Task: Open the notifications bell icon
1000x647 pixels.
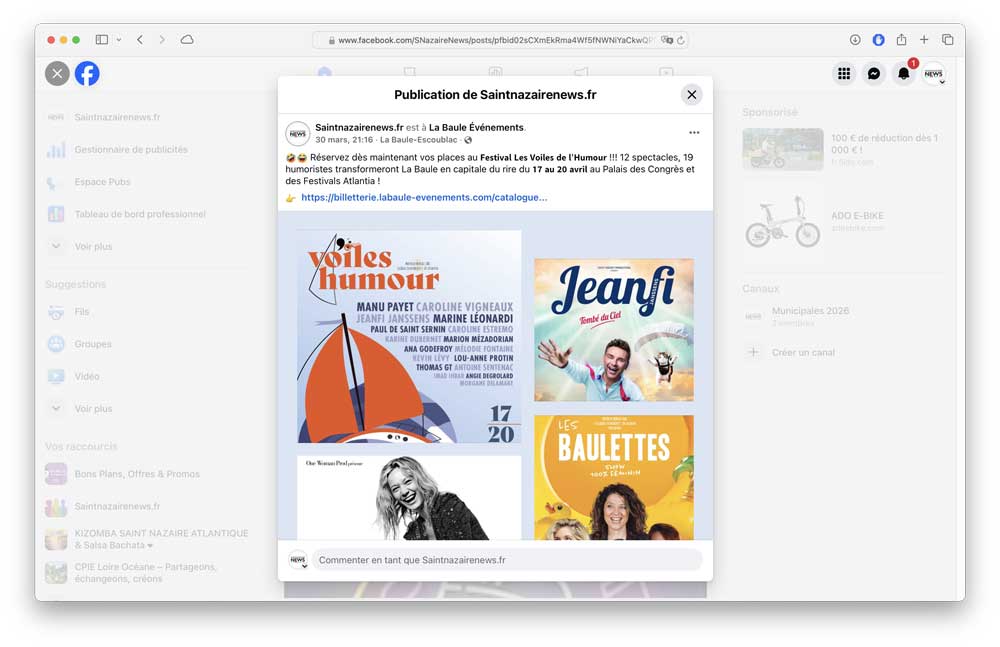Action: (x=904, y=73)
